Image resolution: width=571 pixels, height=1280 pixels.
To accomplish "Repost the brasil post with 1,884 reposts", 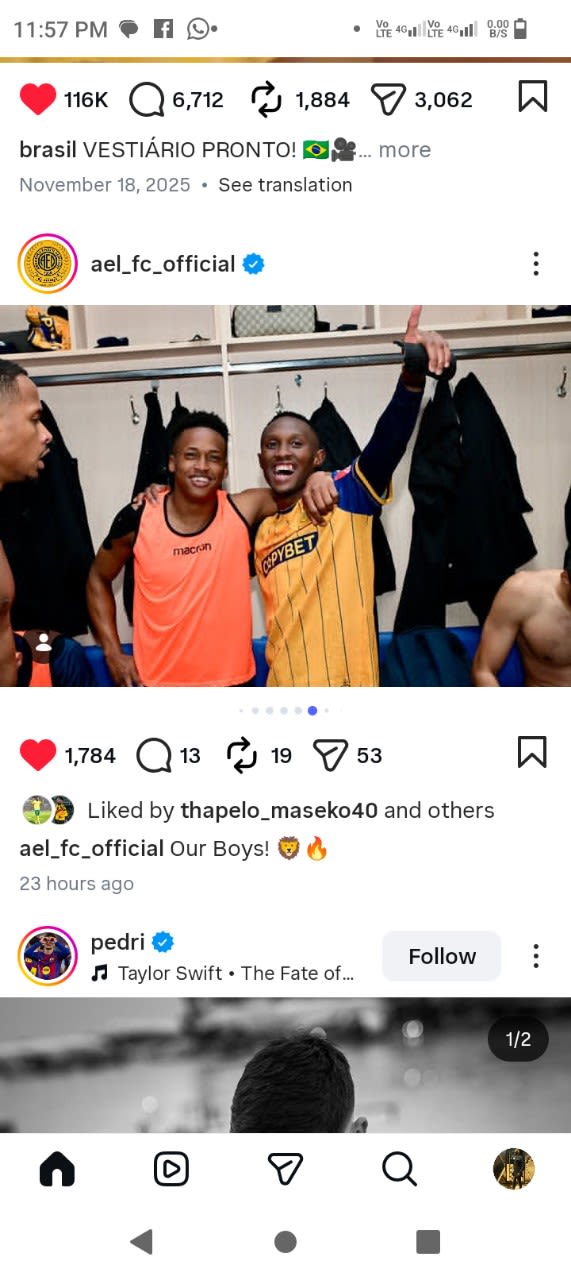I will click(267, 99).
